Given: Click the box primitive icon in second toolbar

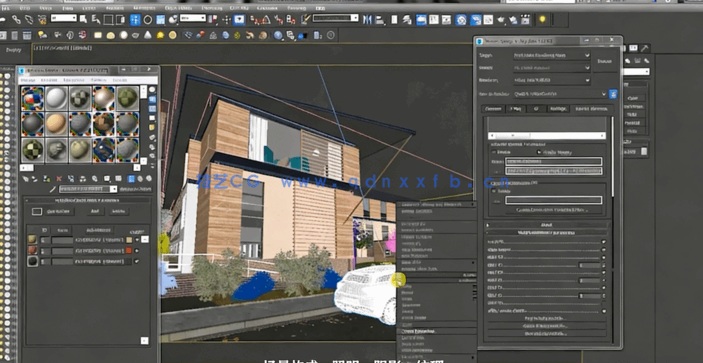Looking at the screenshot, I should (x=98, y=35).
